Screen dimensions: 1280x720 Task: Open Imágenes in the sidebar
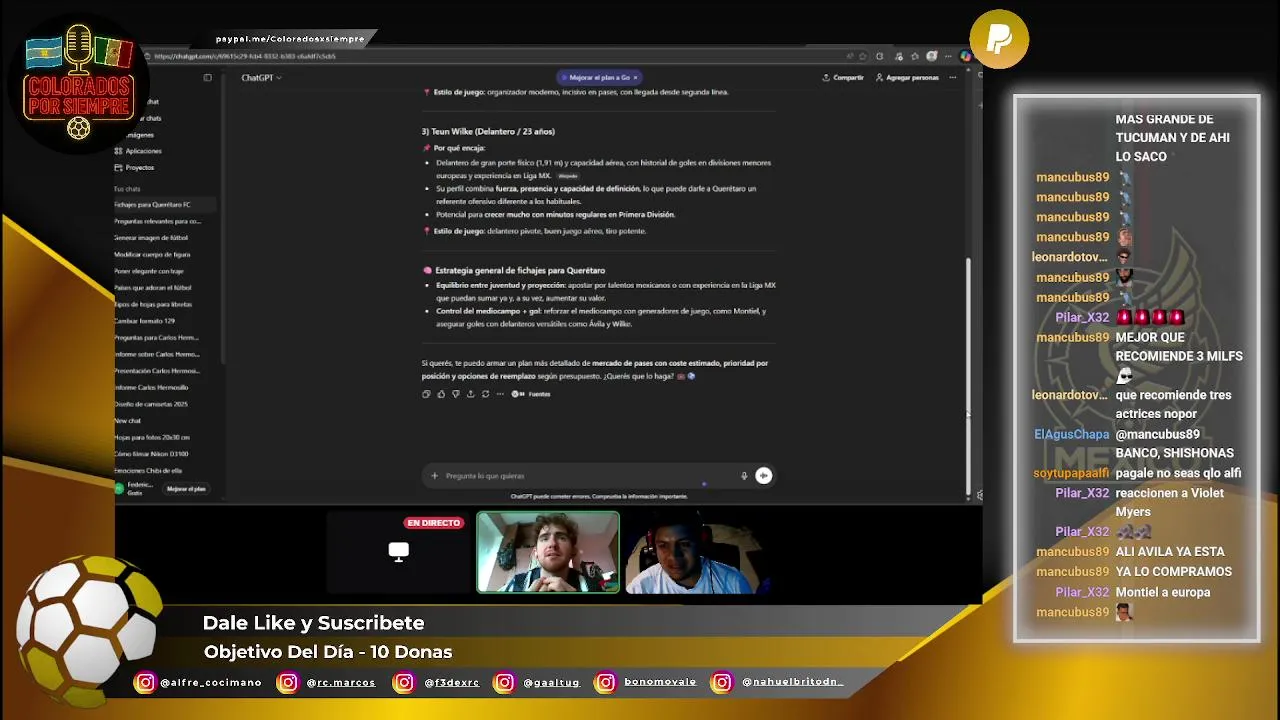pyautogui.click(x=140, y=134)
